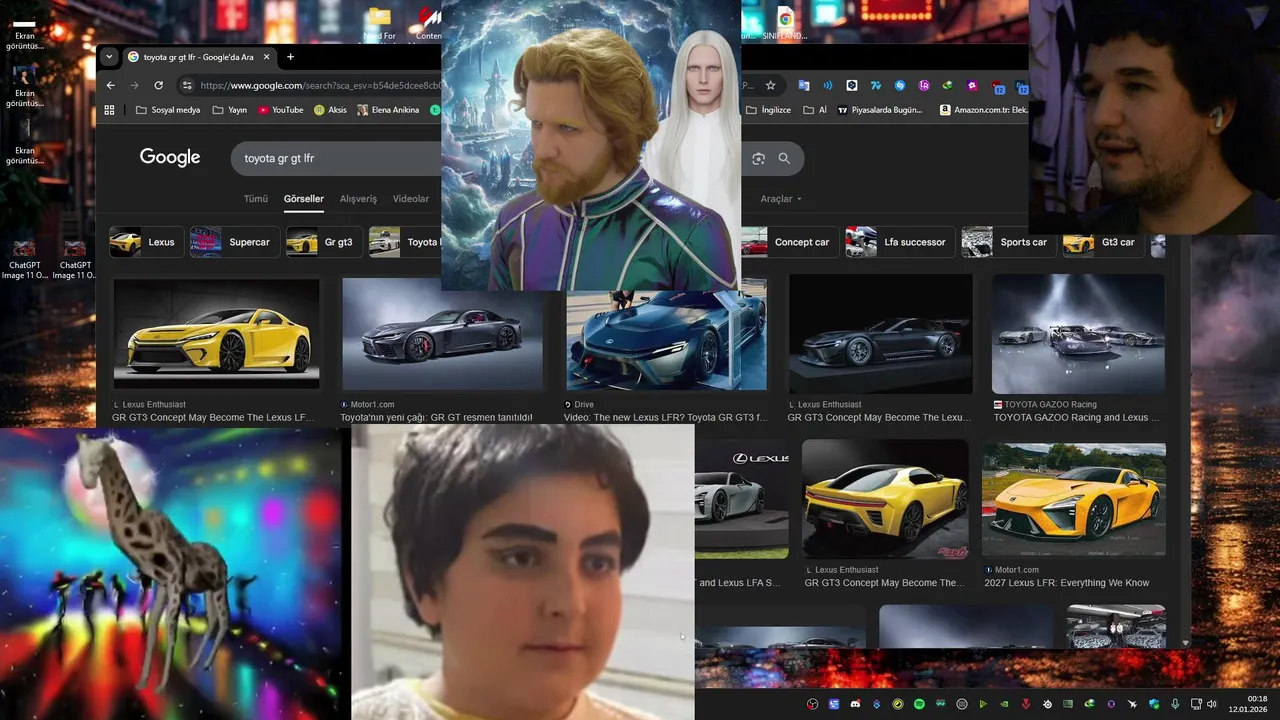The height and width of the screenshot is (720, 1280).
Task: Open the Motor1.com dark car image result
Action: (x=442, y=333)
